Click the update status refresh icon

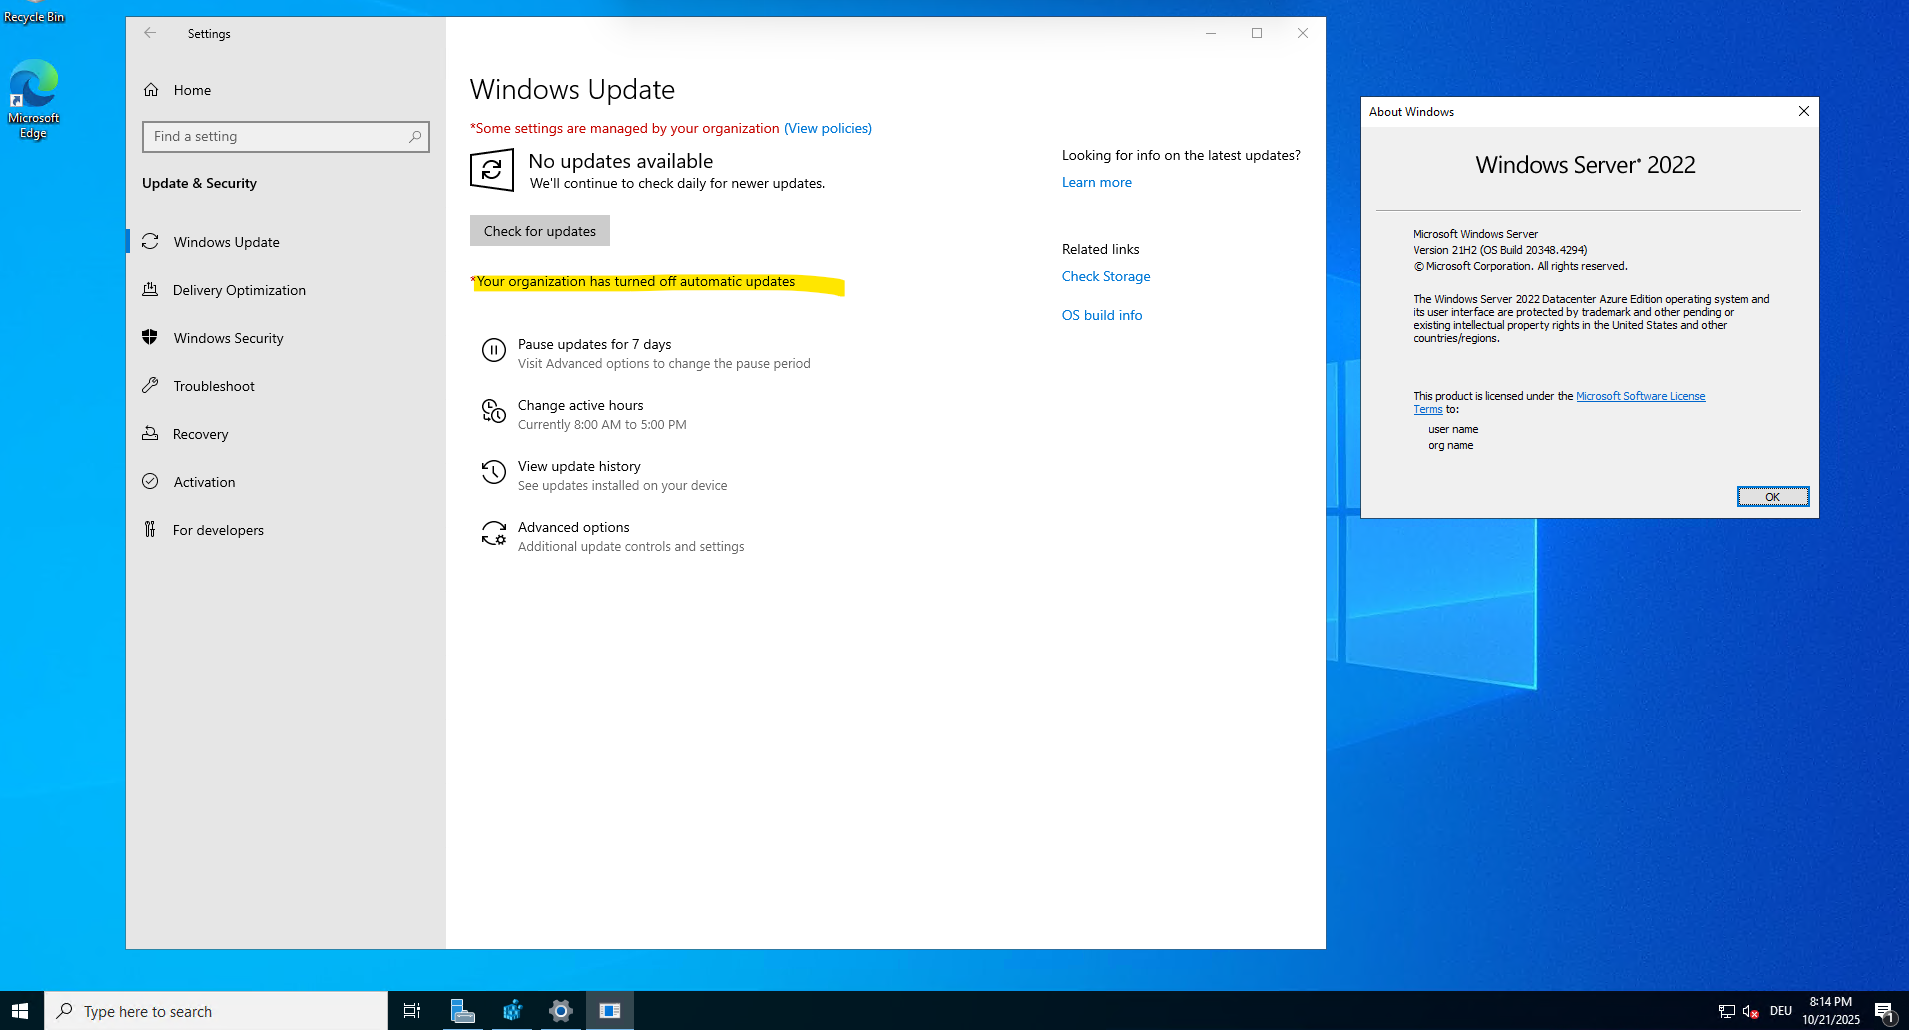492,170
